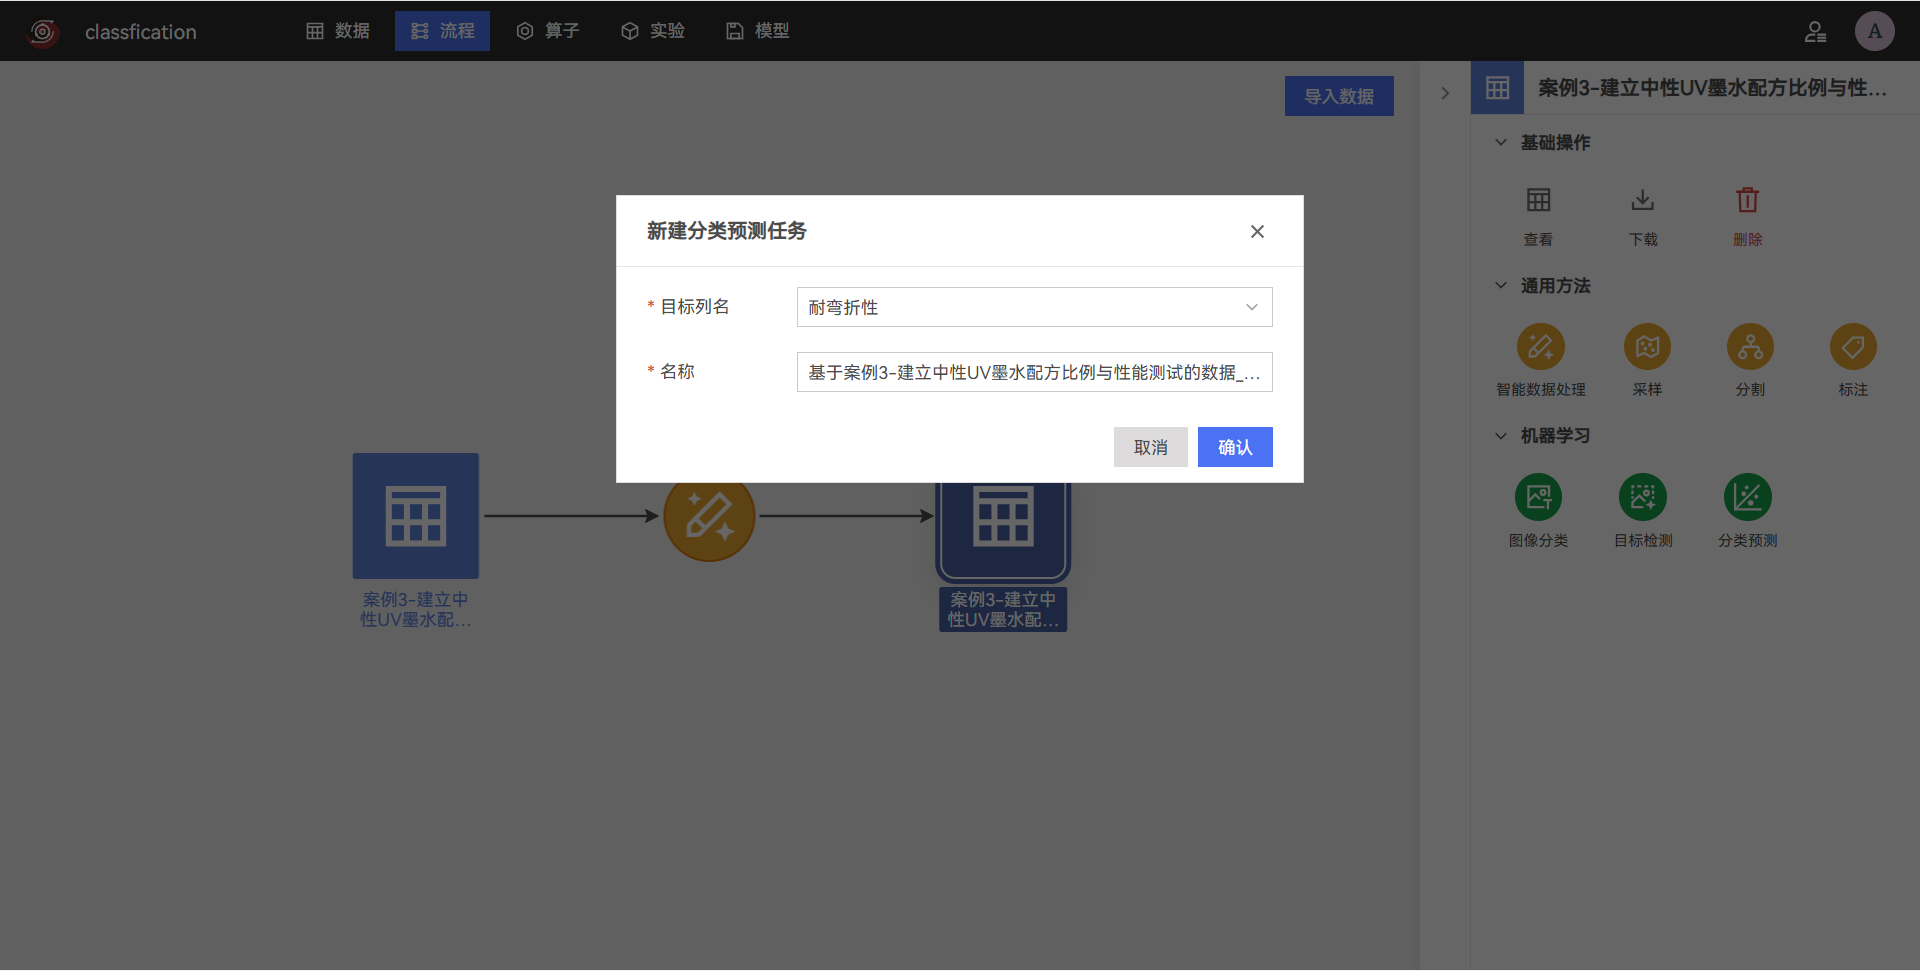Image resolution: width=1920 pixels, height=971 pixels.
Task: Click the 下载 download icon
Action: coord(1643,200)
